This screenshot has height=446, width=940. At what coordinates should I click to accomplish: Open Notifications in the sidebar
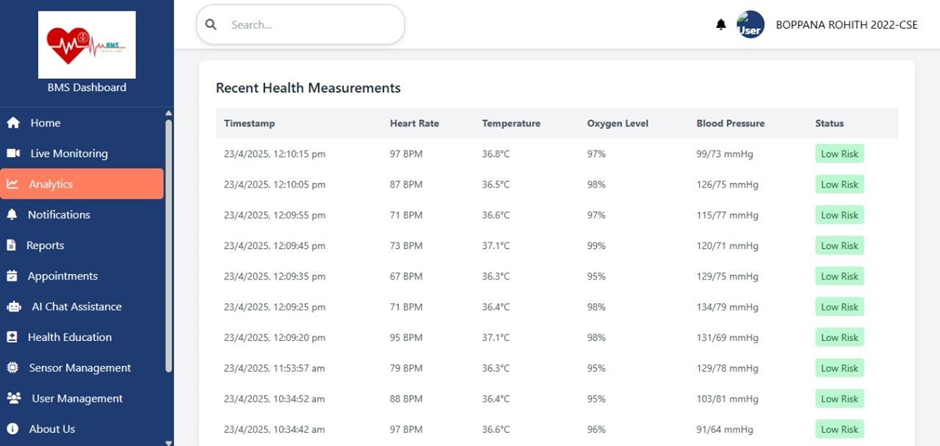click(x=82, y=215)
